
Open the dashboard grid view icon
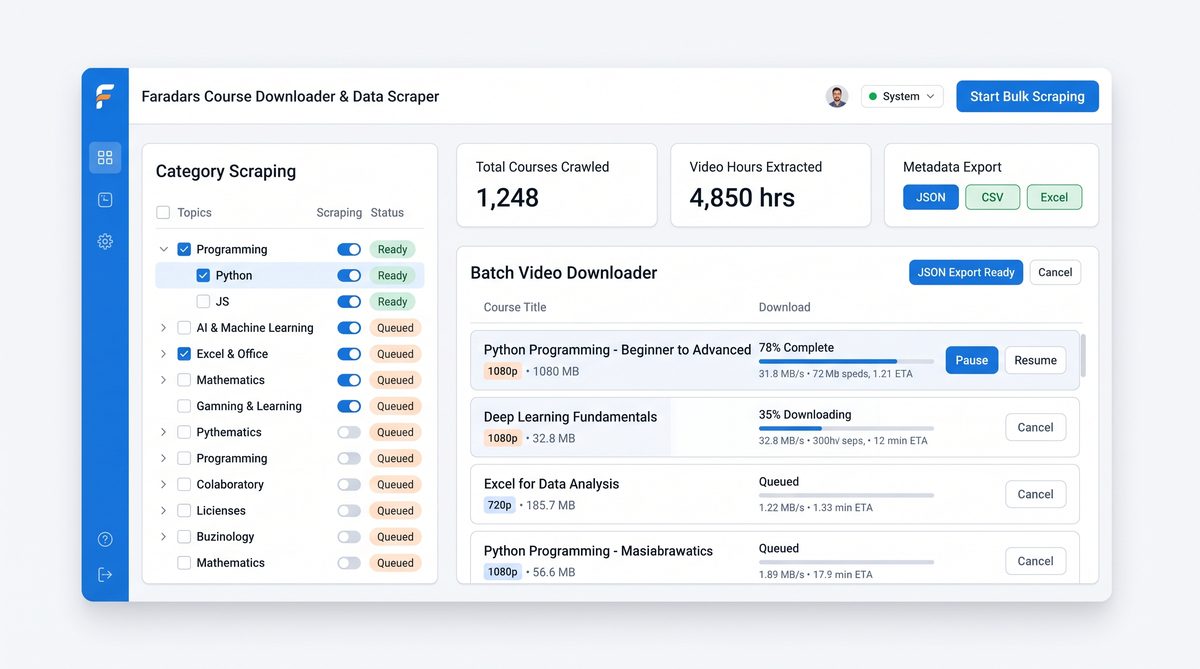105,158
